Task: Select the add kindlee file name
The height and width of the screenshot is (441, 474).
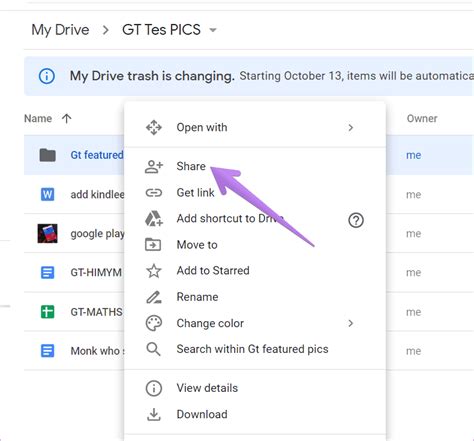Action: click(x=97, y=194)
